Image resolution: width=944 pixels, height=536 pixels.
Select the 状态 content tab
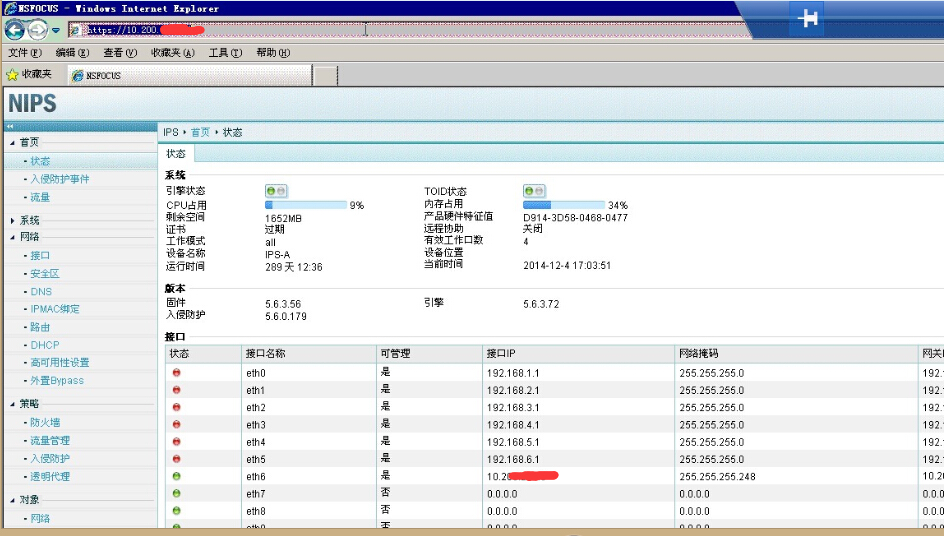(x=176, y=154)
